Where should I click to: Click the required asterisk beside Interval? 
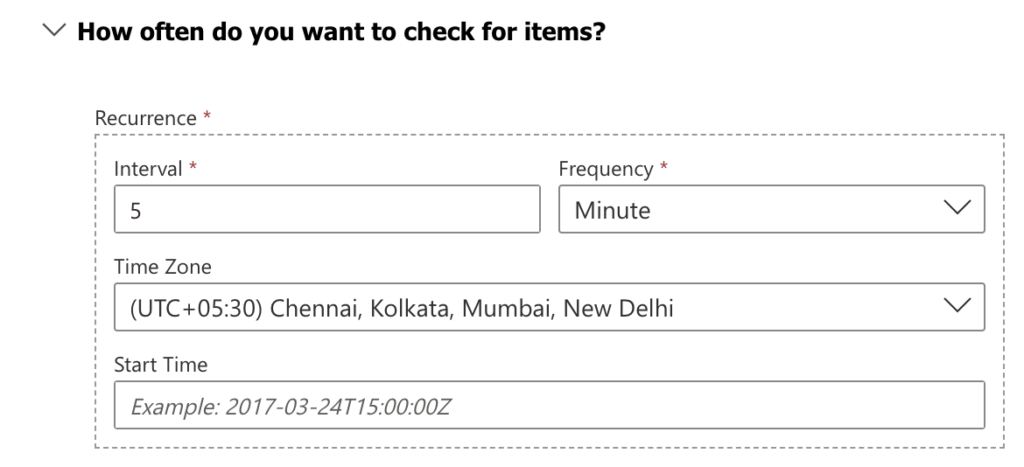193,166
